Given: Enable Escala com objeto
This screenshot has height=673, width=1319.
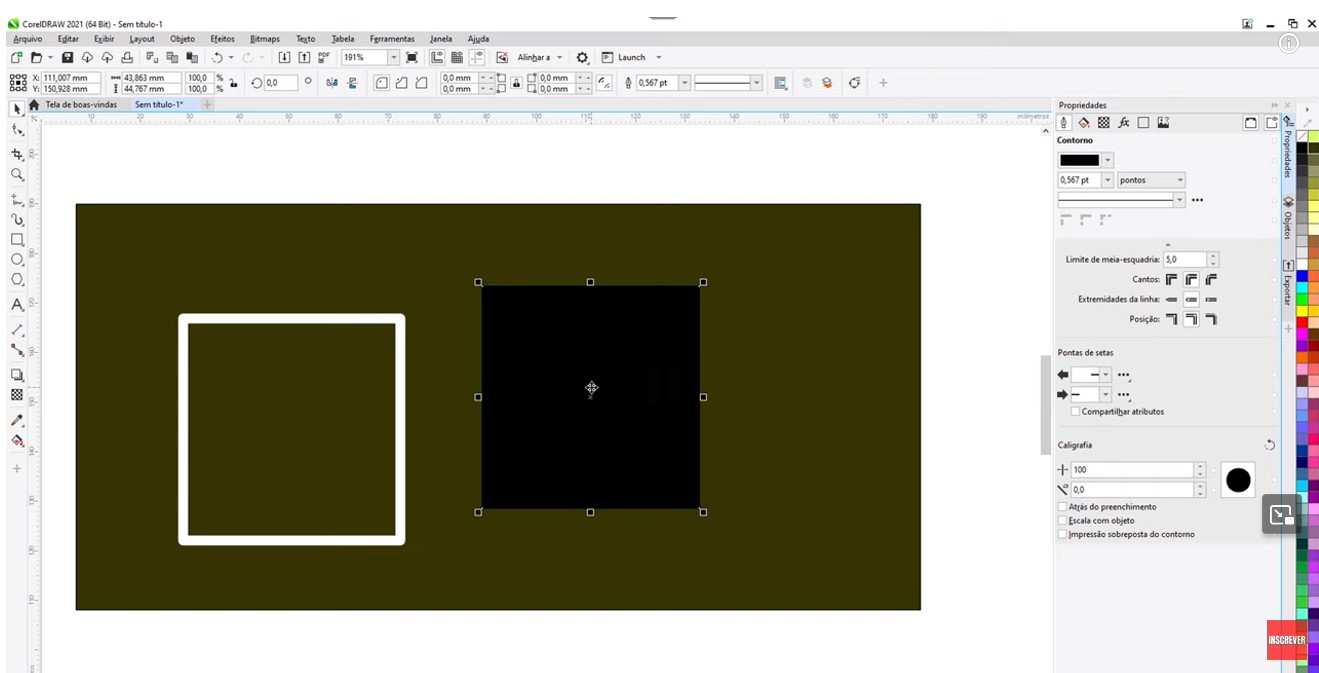Looking at the screenshot, I should [1062, 520].
